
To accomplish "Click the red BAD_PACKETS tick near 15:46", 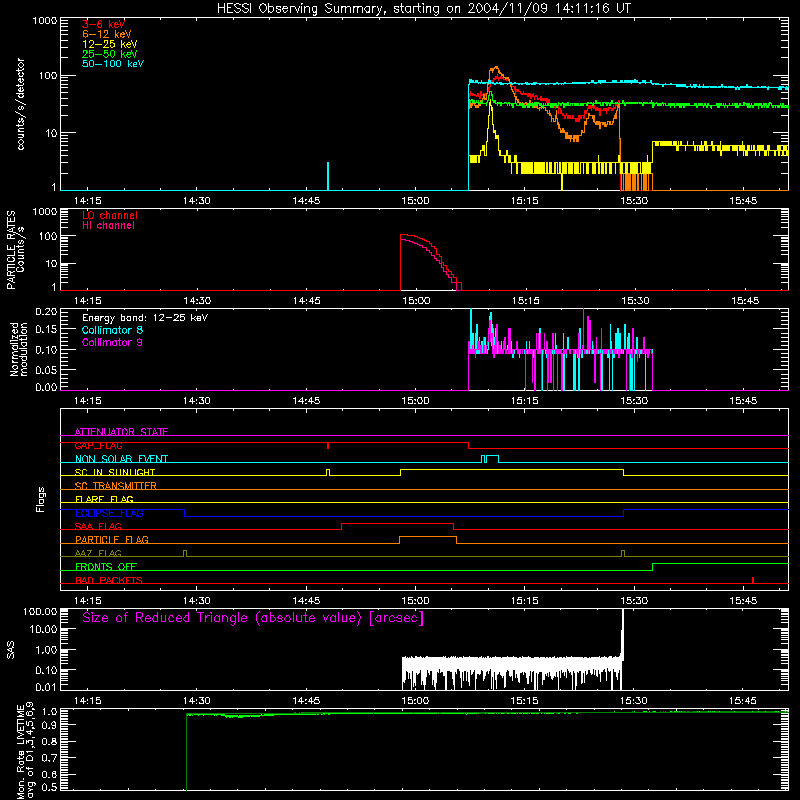I will (x=753, y=580).
